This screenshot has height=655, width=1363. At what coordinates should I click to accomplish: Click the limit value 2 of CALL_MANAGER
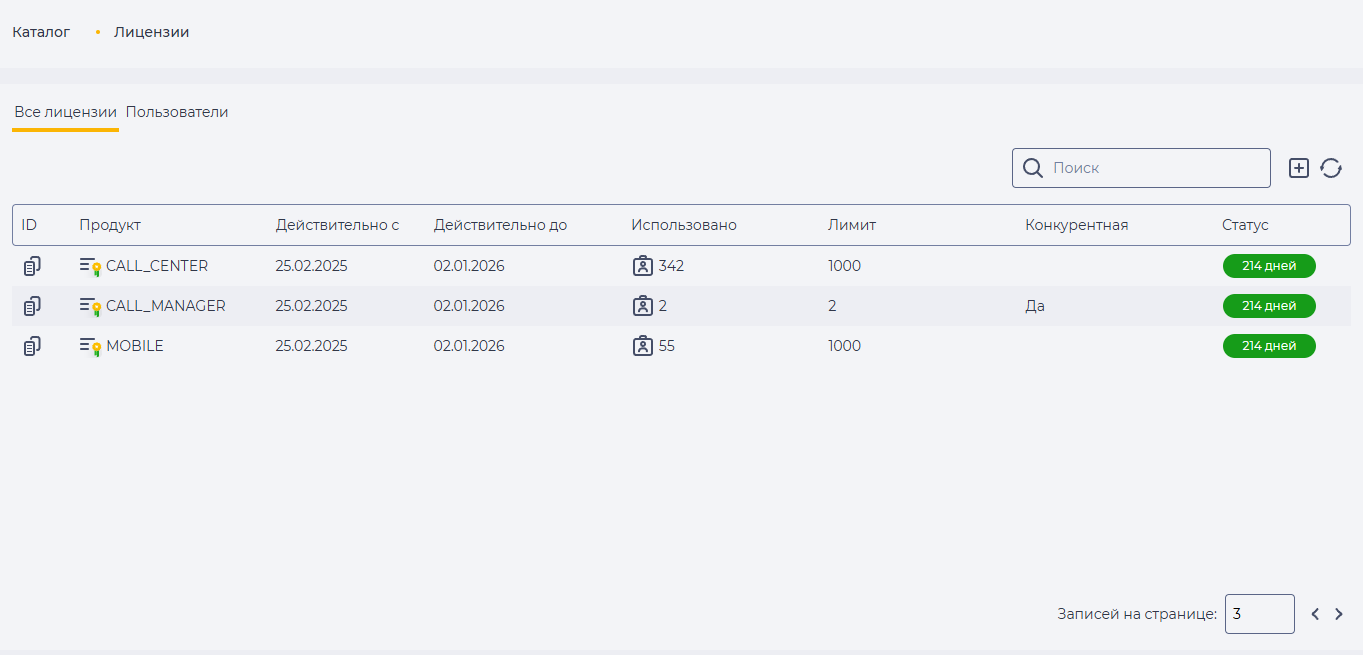pos(832,306)
